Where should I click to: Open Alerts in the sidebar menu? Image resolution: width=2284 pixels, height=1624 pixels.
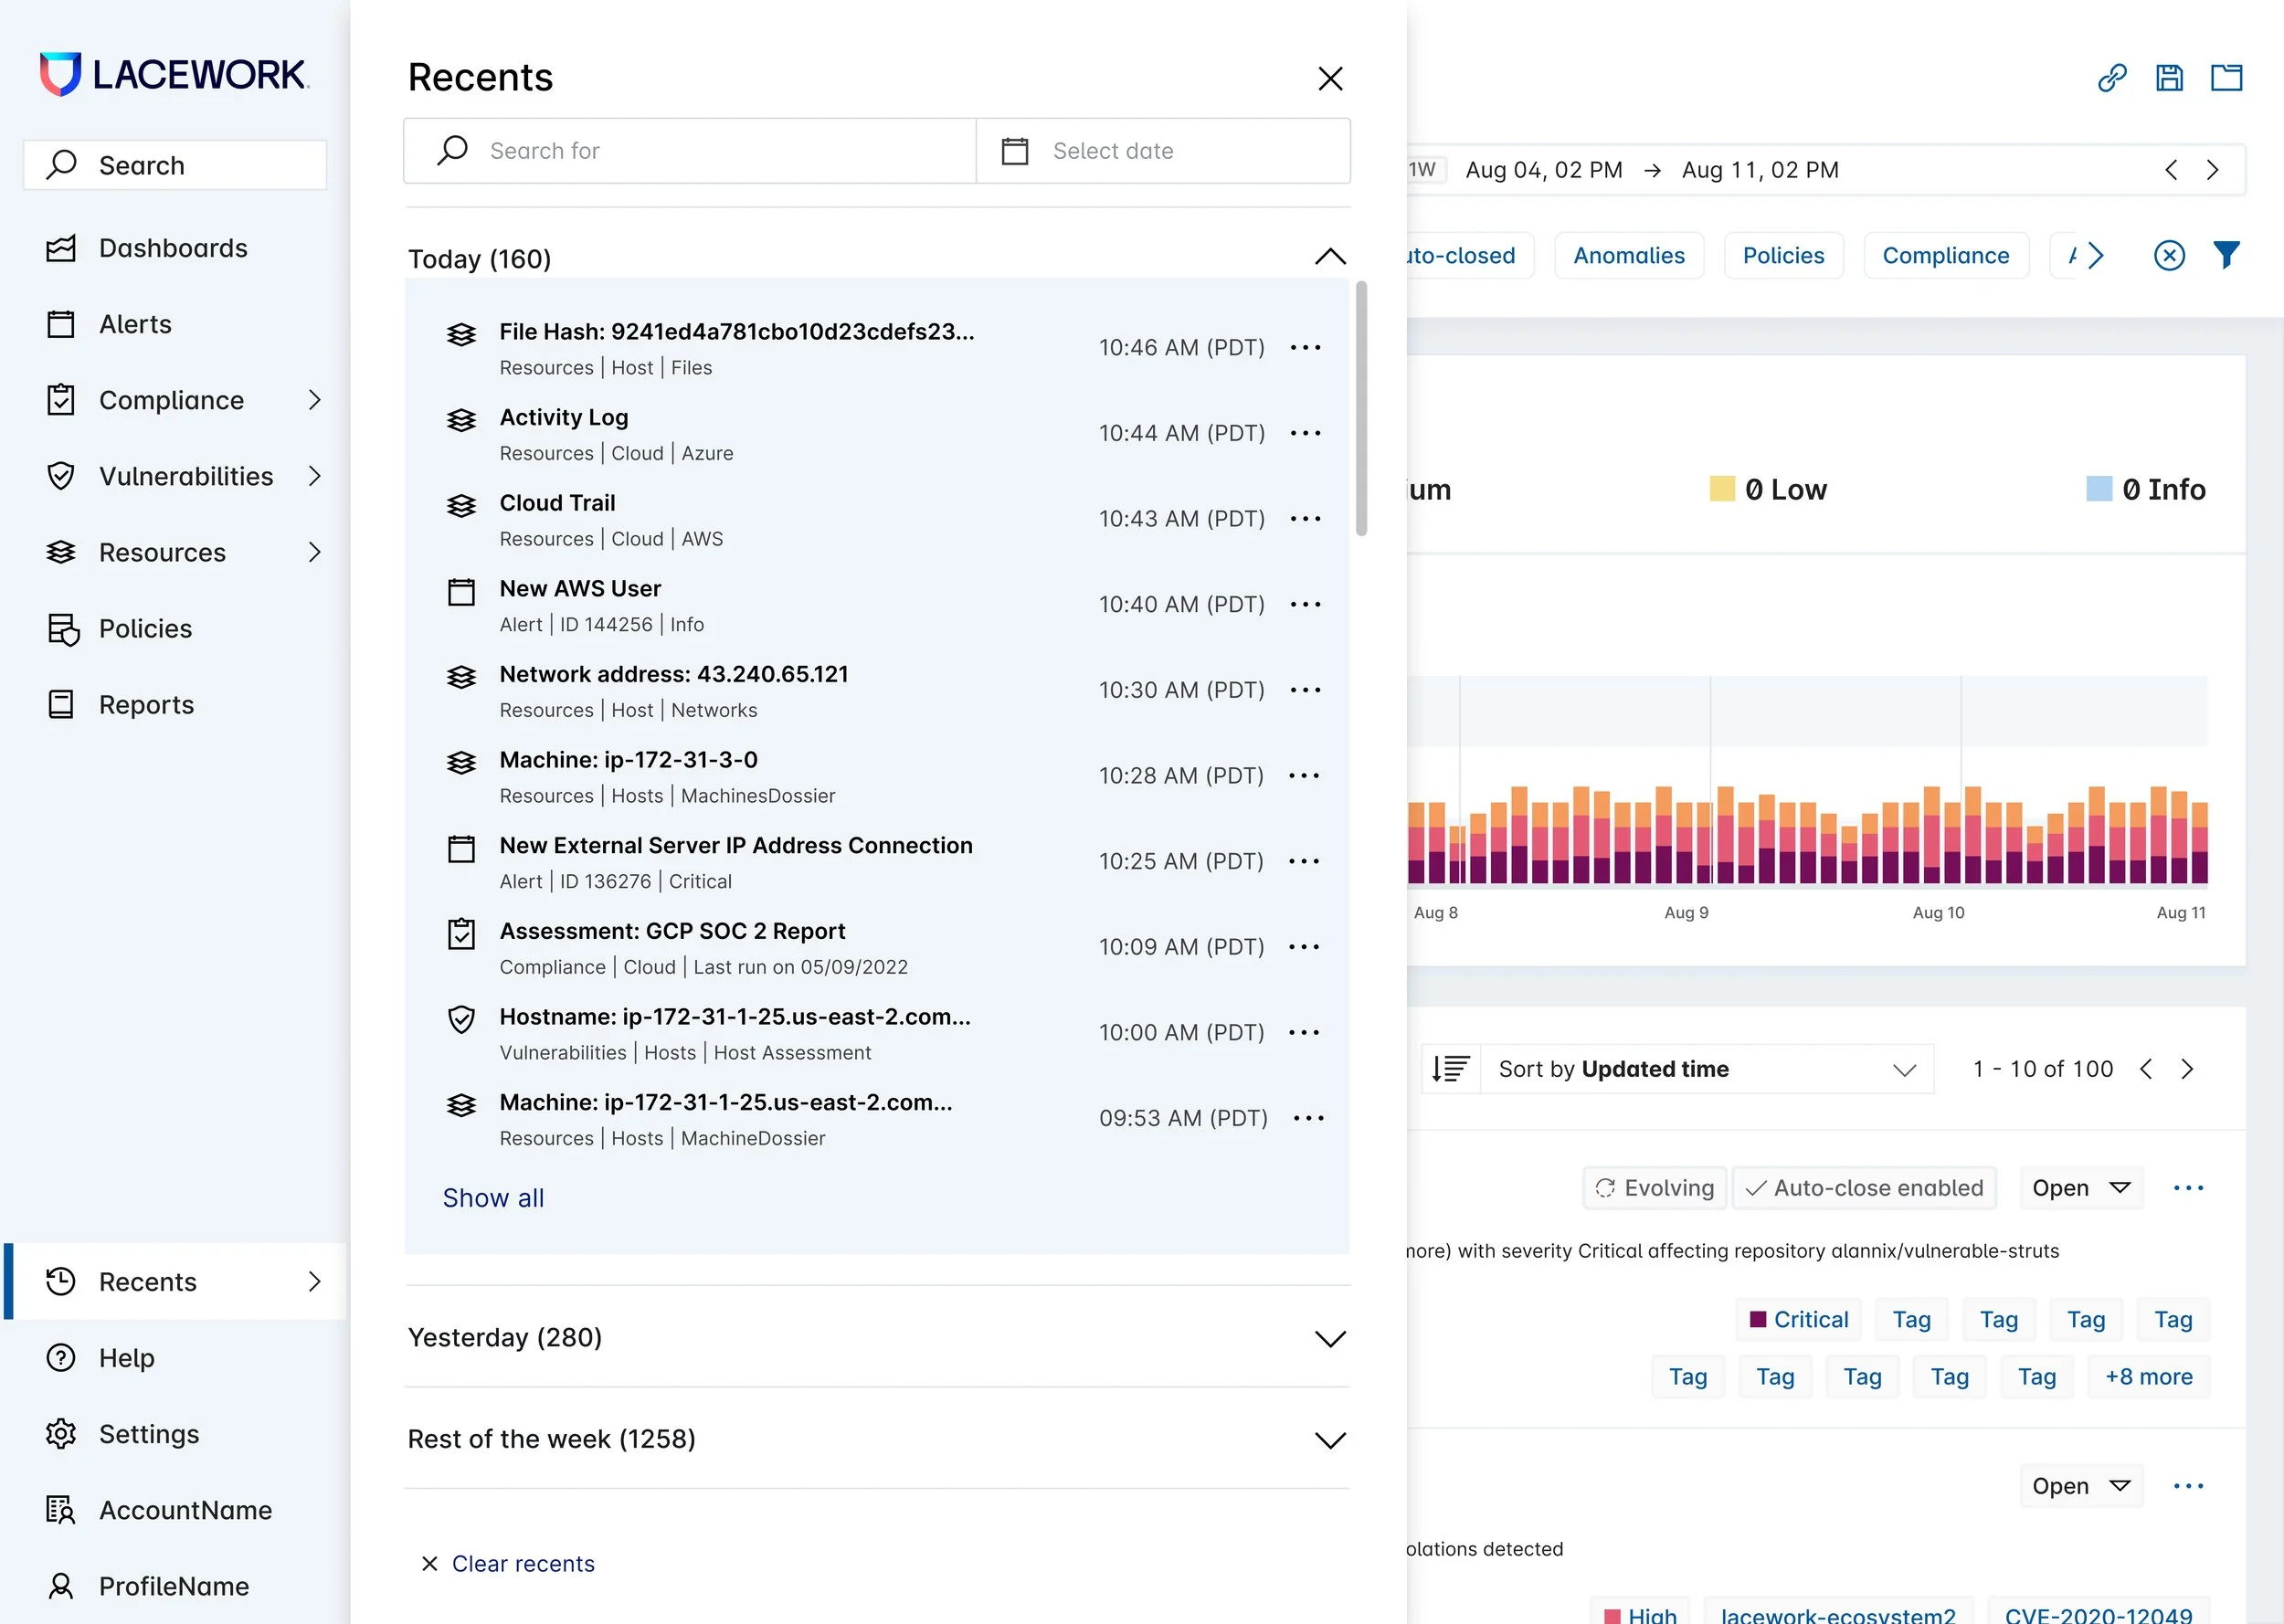pos(135,324)
